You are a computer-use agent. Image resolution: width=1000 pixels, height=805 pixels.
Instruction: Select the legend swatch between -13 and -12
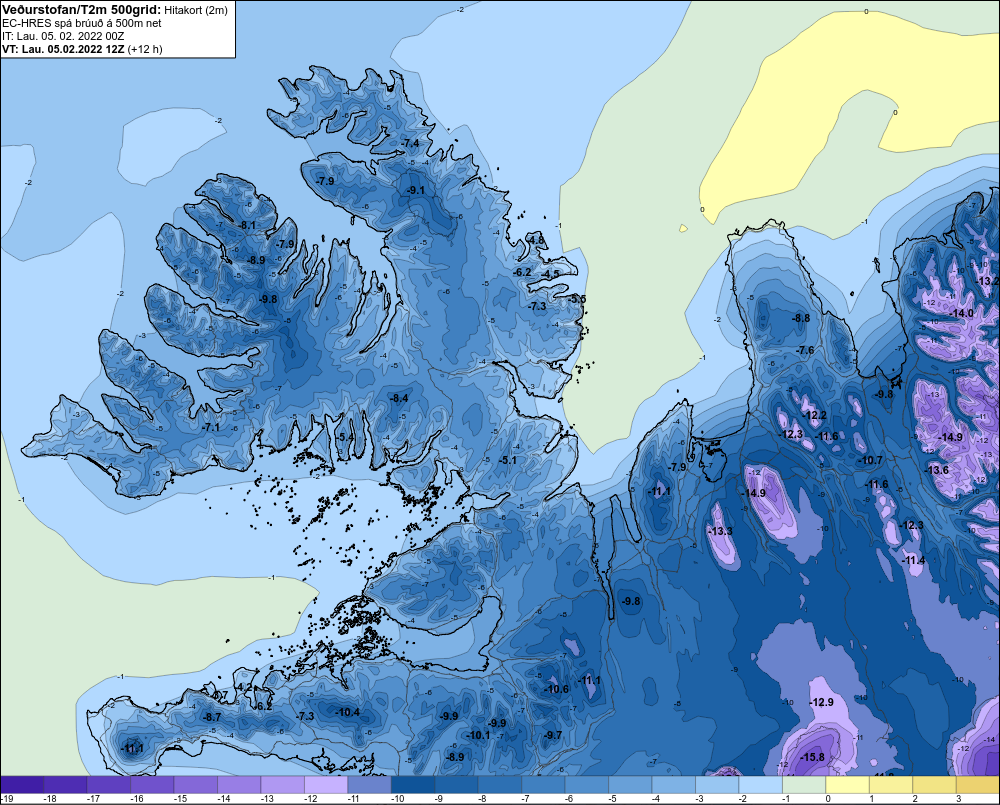283,785
